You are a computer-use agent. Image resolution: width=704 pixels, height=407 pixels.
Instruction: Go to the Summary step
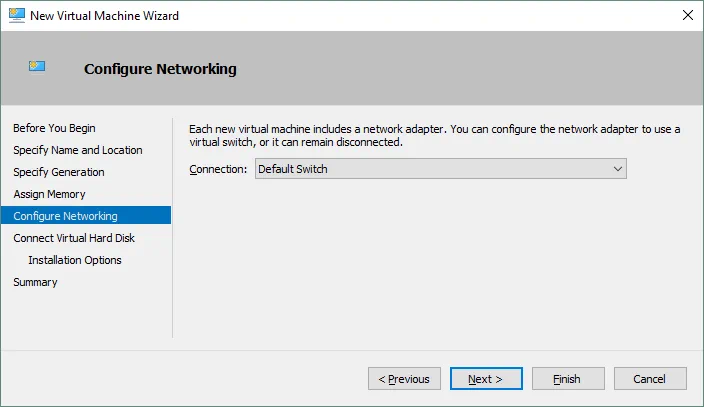pos(36,282)
